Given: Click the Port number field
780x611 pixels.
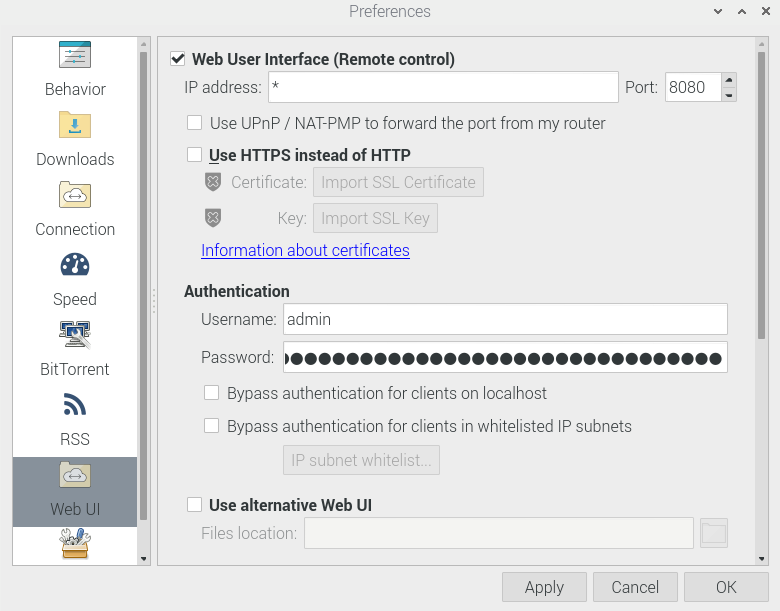Looking at the screenshot, I should [693, 87].
